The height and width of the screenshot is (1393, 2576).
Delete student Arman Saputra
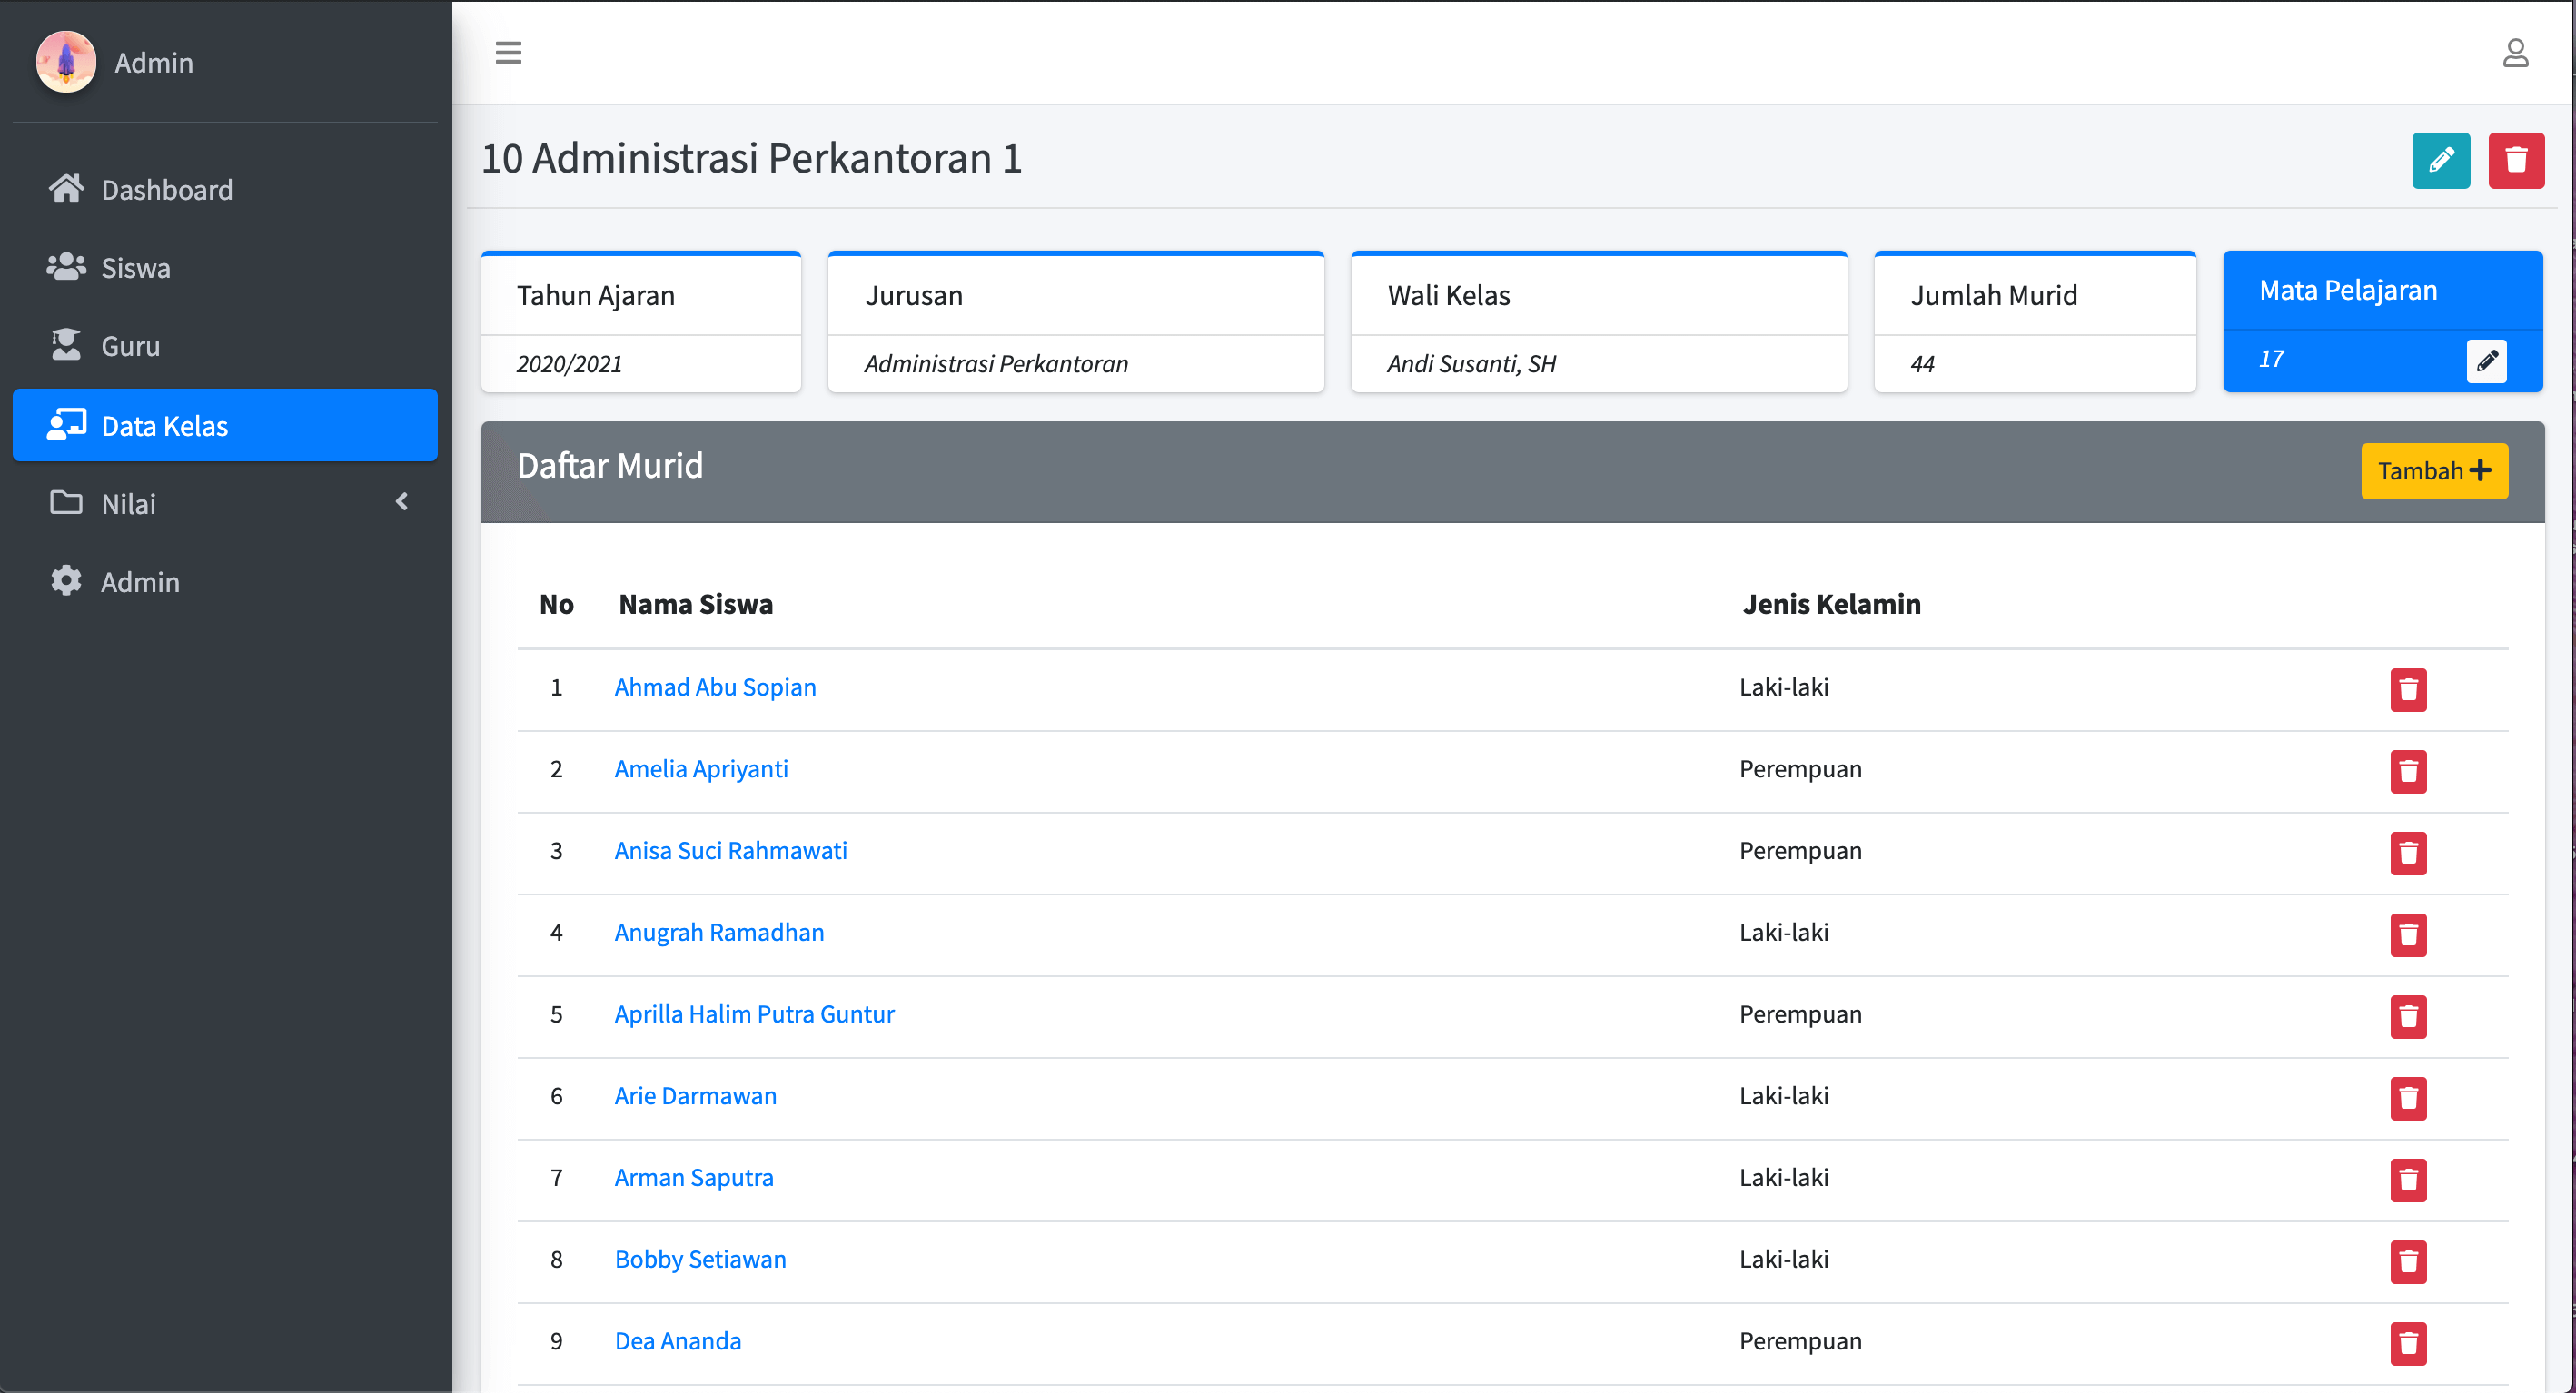[2408, 1179]
